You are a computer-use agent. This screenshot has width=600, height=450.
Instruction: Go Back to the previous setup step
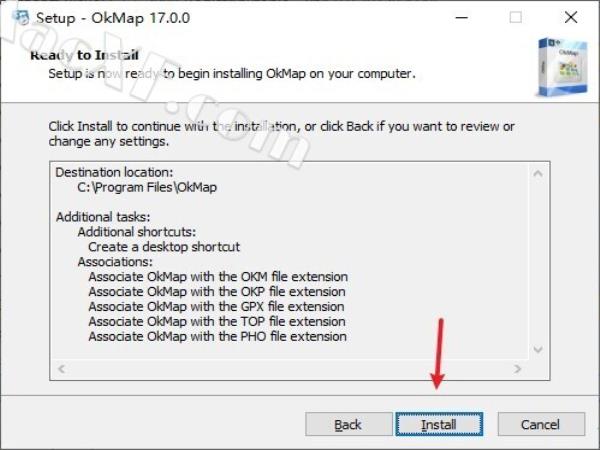[348, 425]
